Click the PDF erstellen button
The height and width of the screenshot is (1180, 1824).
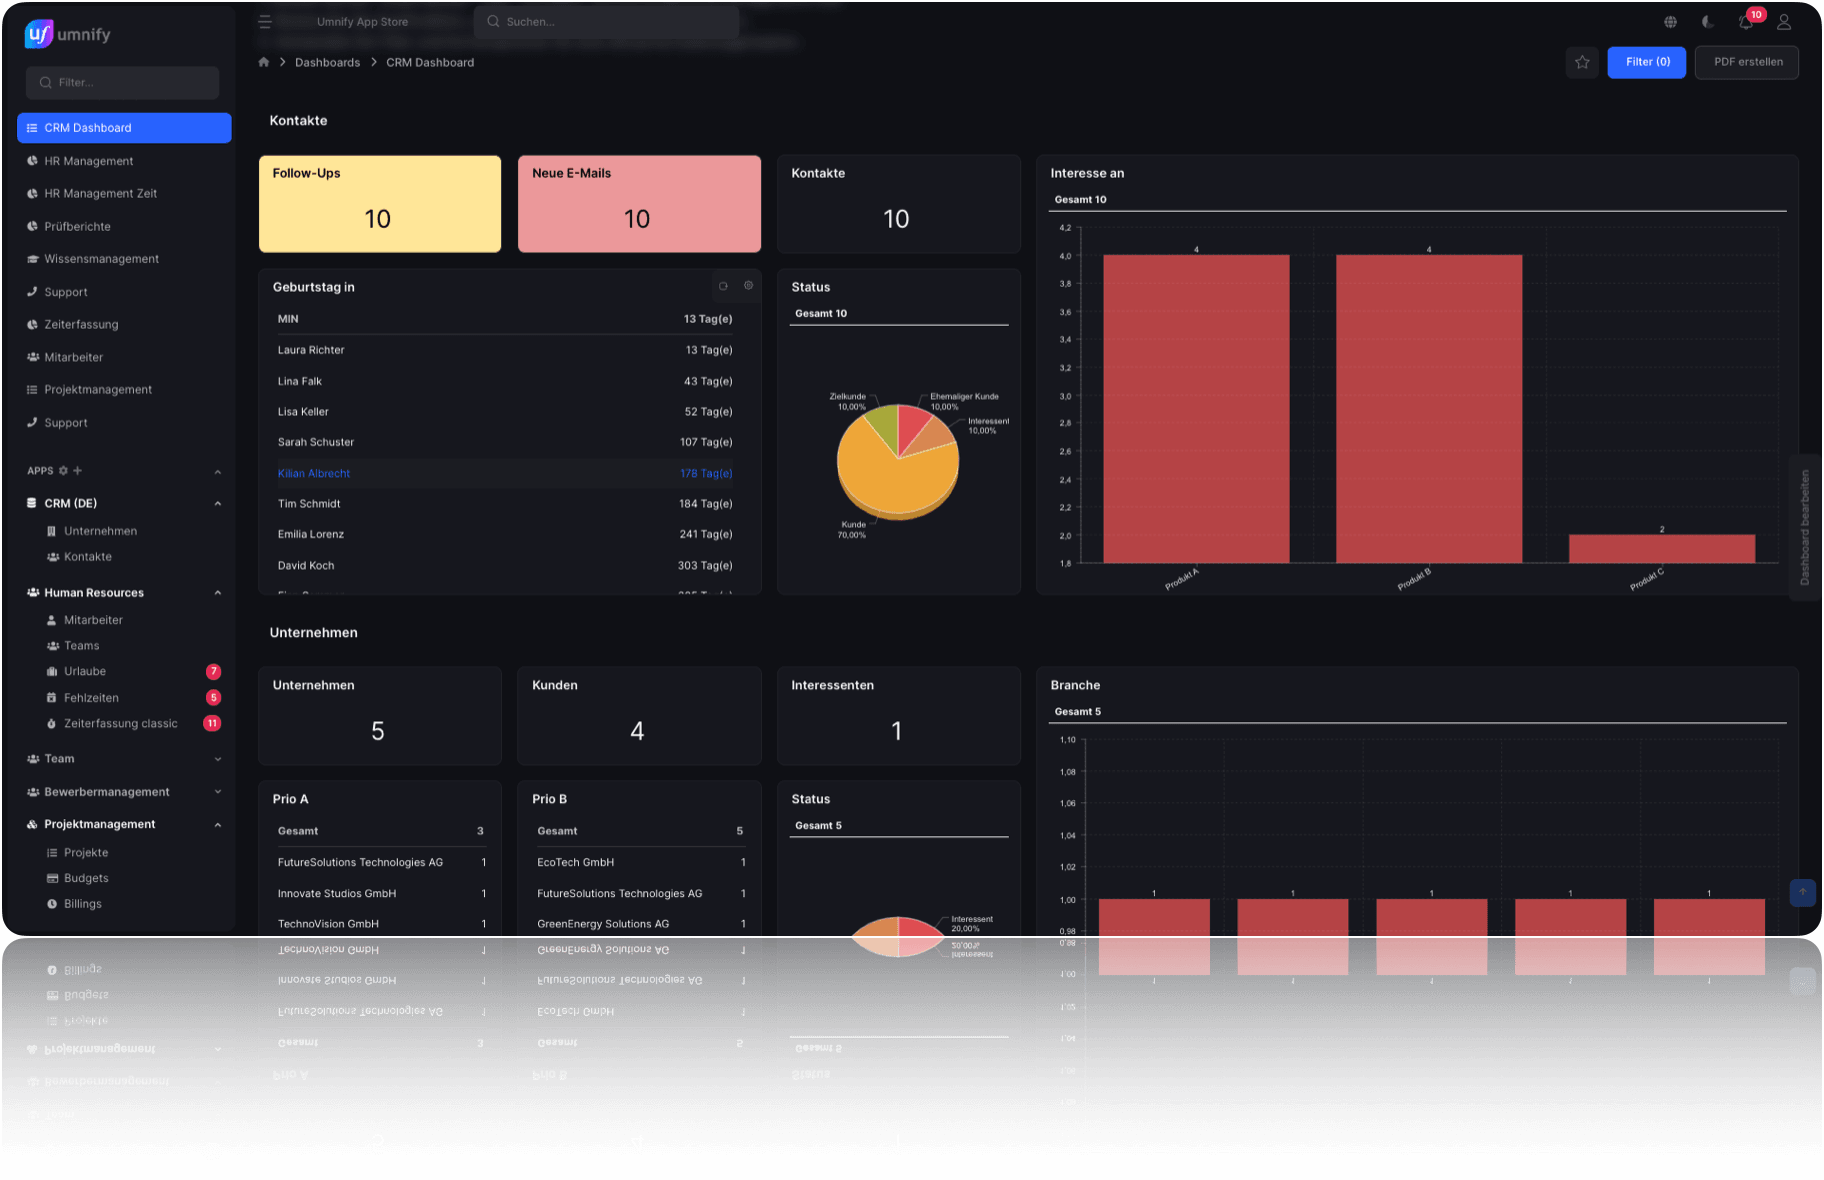(x=1747, y=62)
